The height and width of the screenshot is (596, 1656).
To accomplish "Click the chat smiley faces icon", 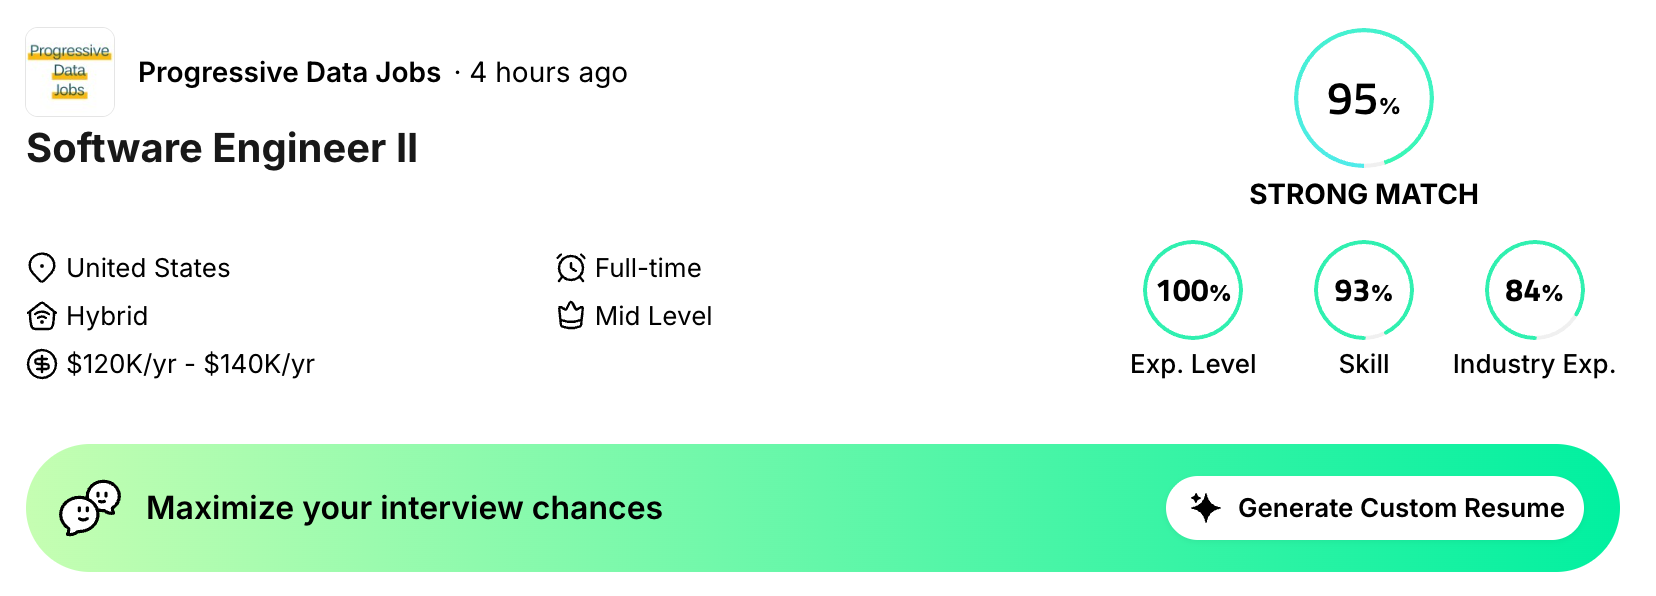I will [90, 508].
